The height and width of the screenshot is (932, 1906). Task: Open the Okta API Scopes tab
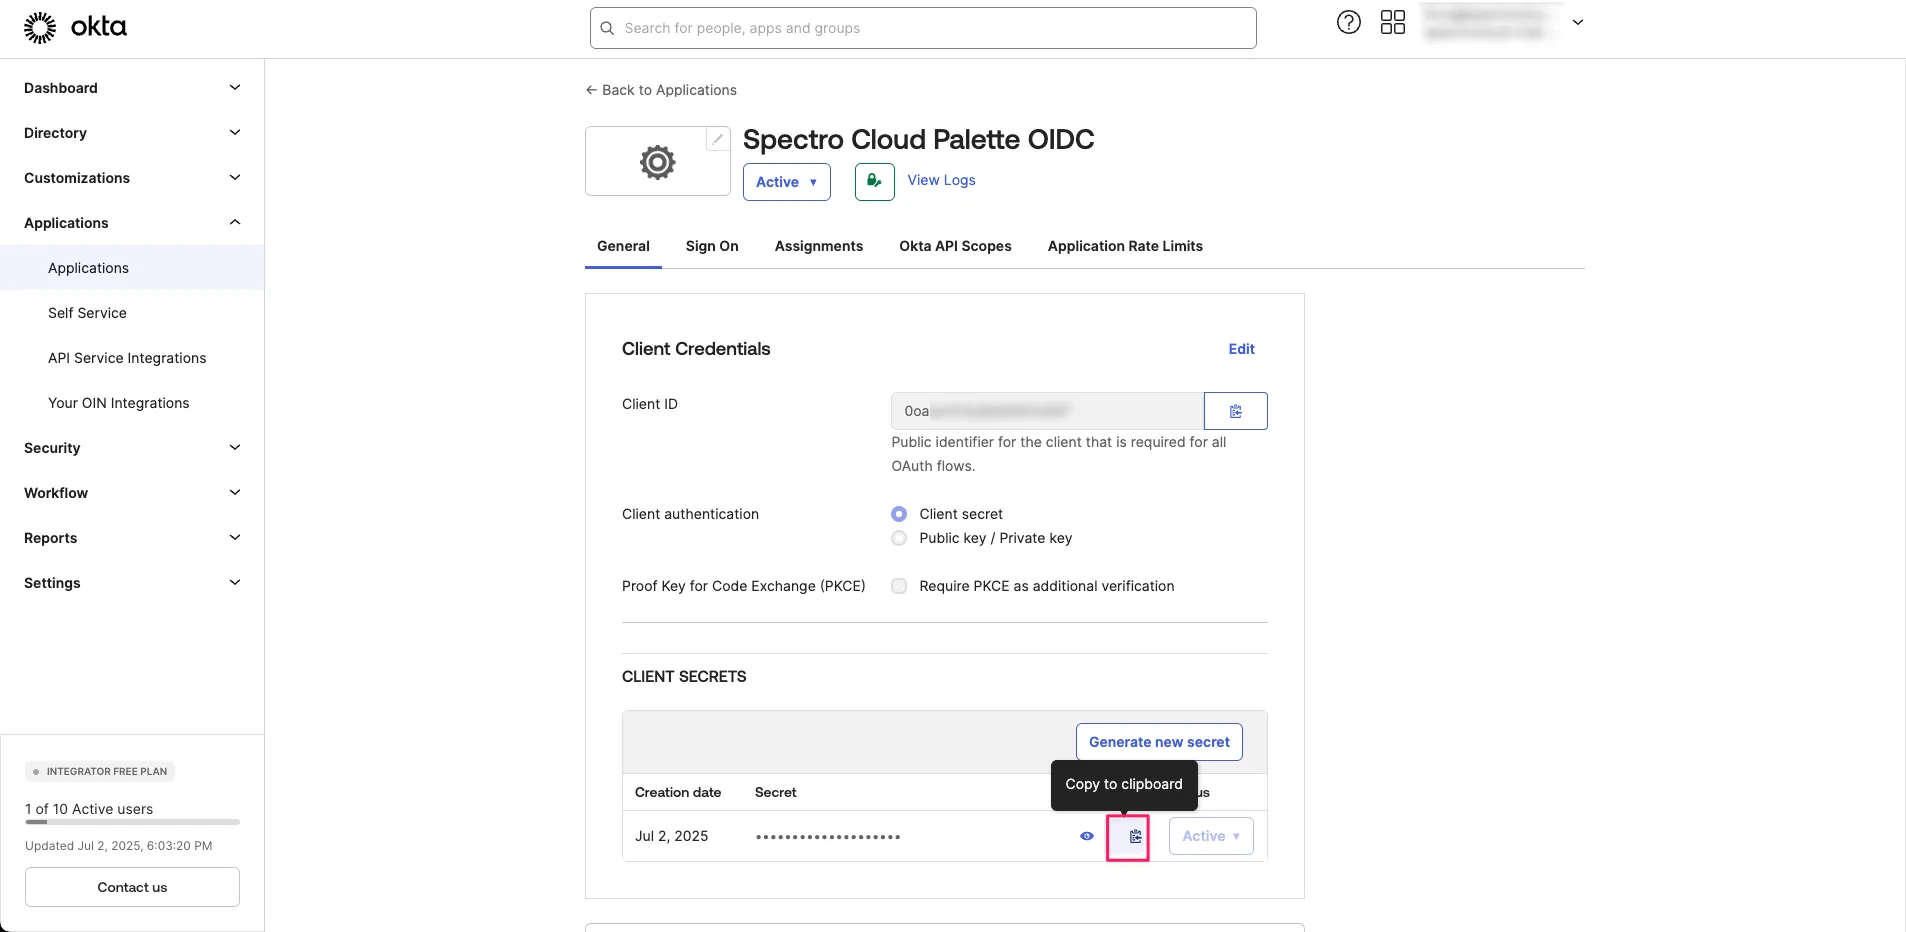pos(954,246)
